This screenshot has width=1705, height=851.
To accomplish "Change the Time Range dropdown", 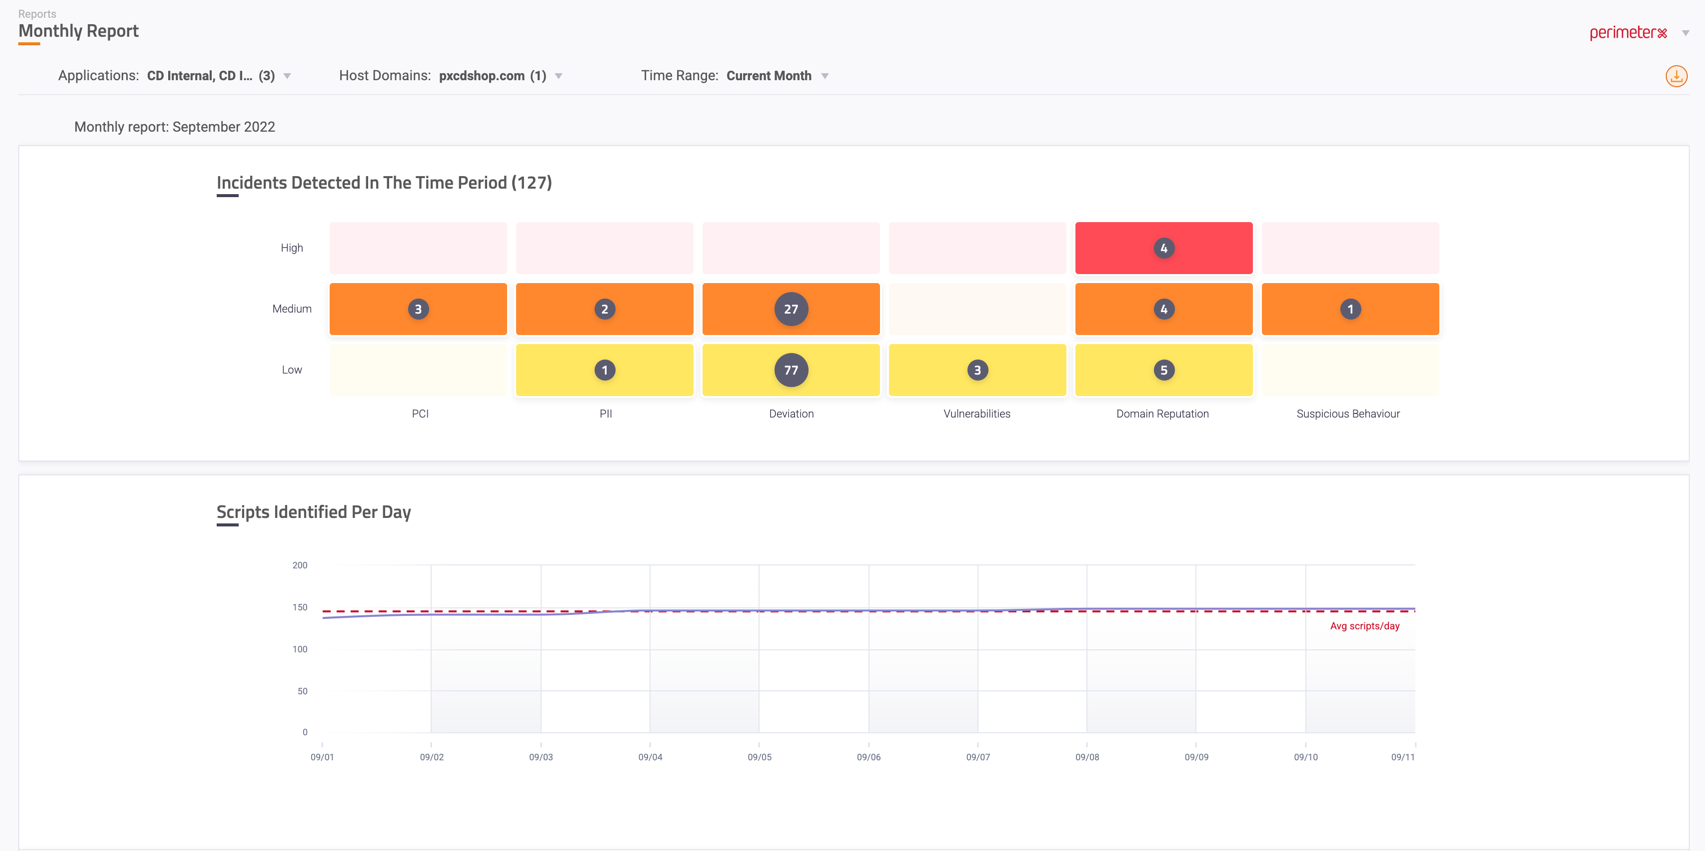I will (x=824, y=76).
